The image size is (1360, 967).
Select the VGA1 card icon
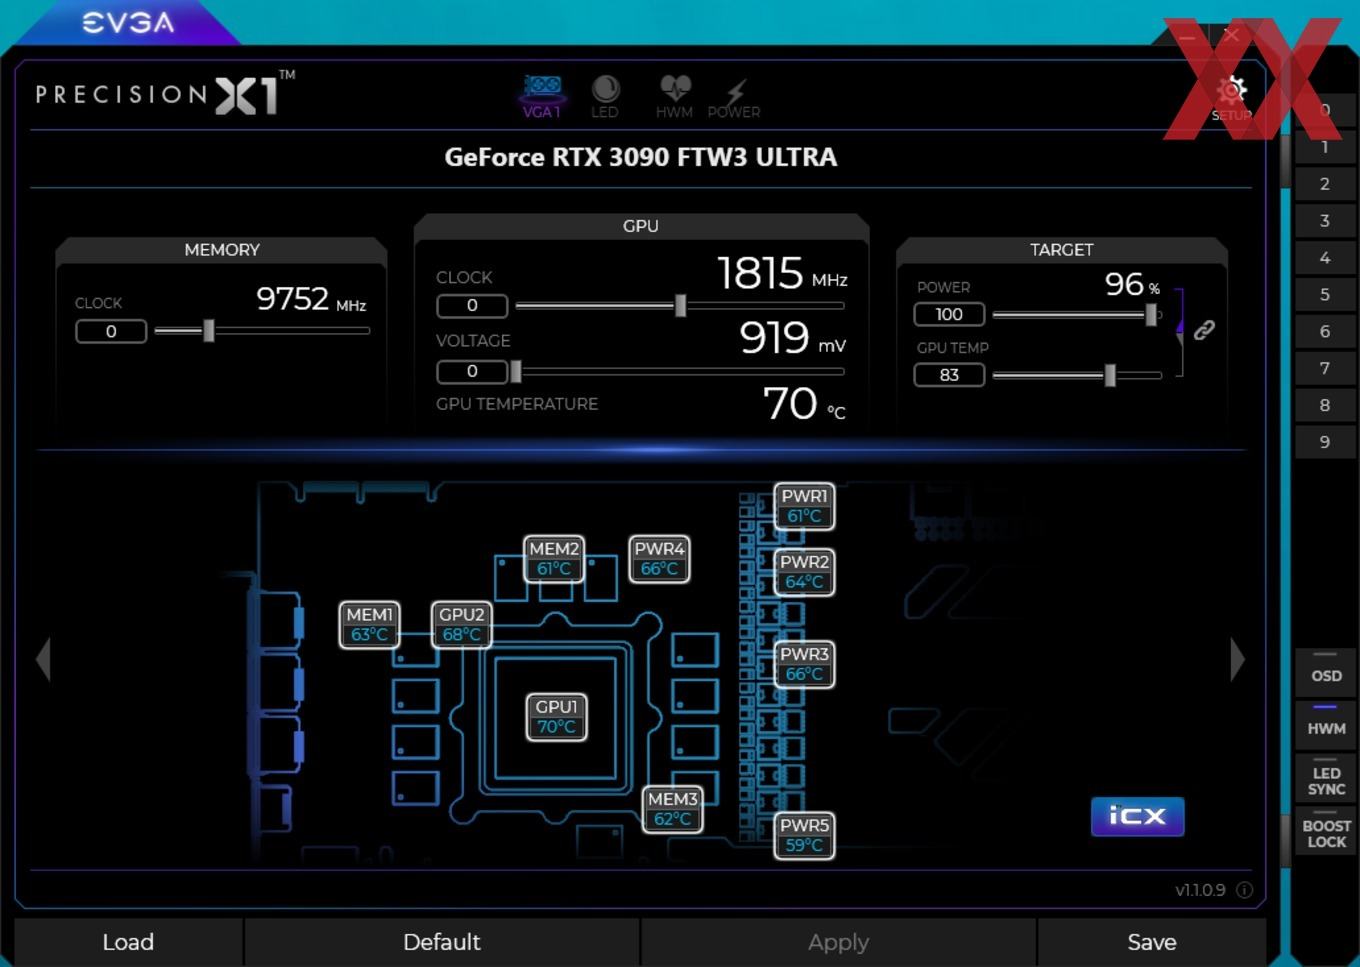pos(542,96)
